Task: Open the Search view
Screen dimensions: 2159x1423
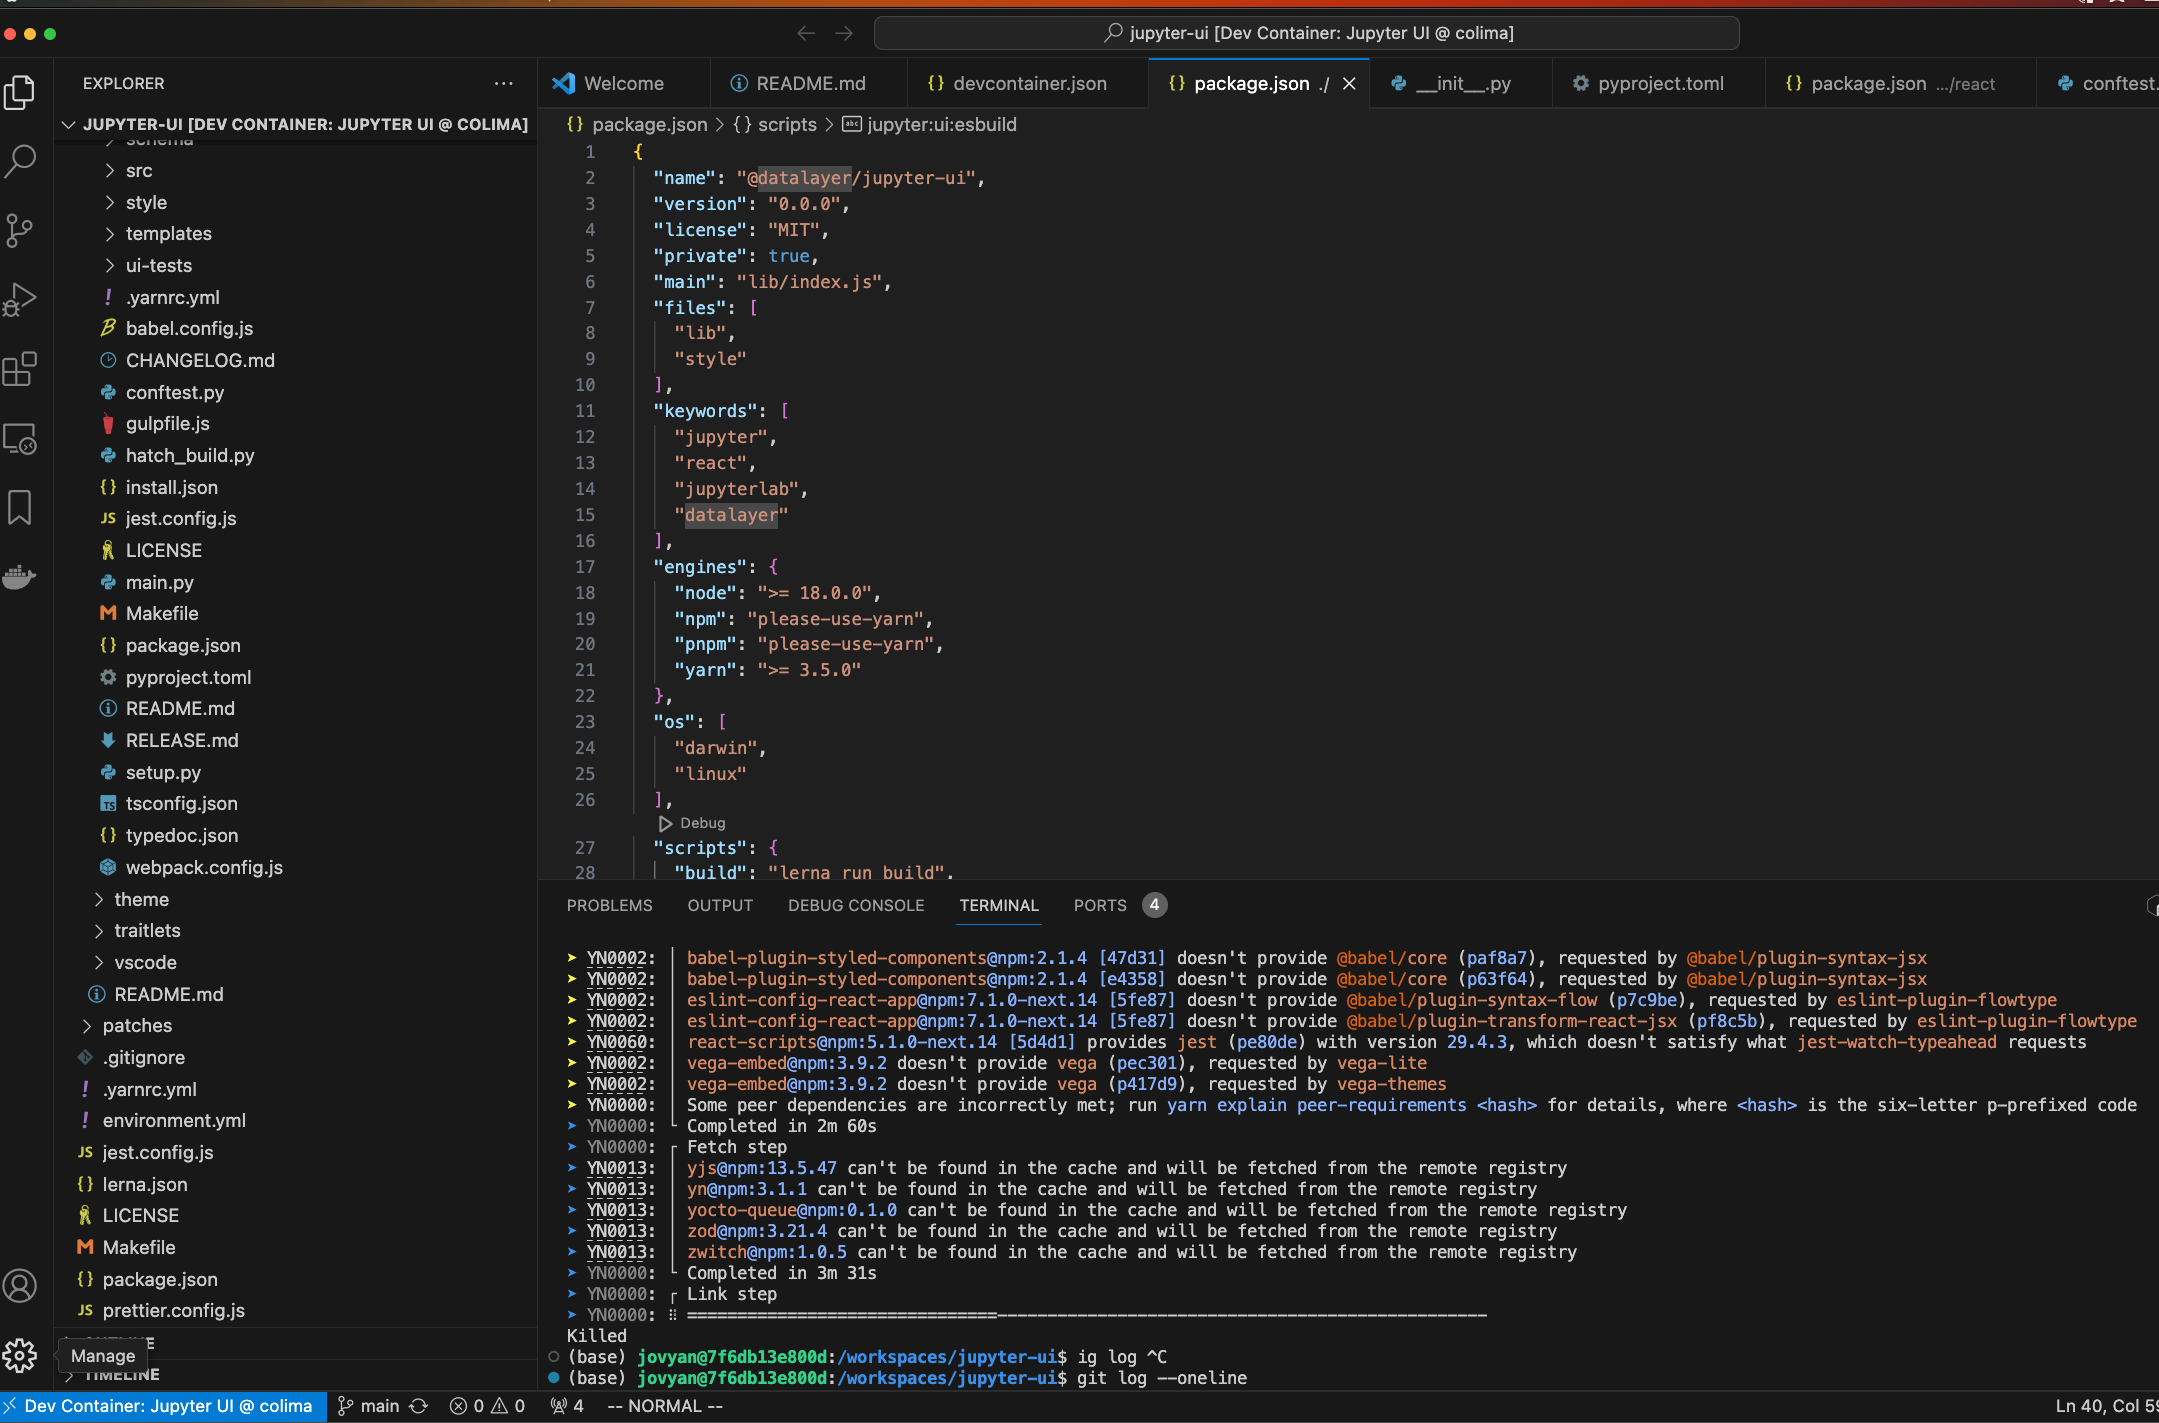Action: (21, 161)
